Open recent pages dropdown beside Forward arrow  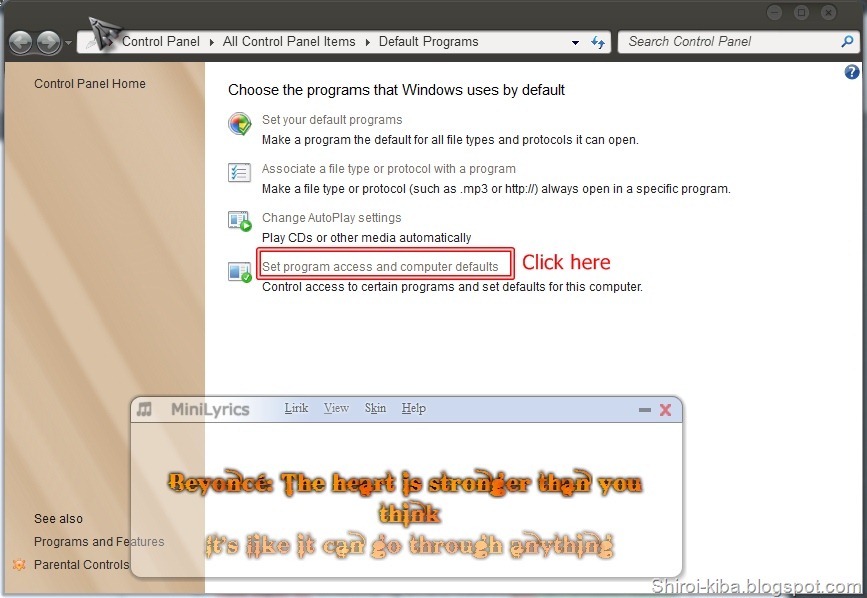tap(68, 43)
